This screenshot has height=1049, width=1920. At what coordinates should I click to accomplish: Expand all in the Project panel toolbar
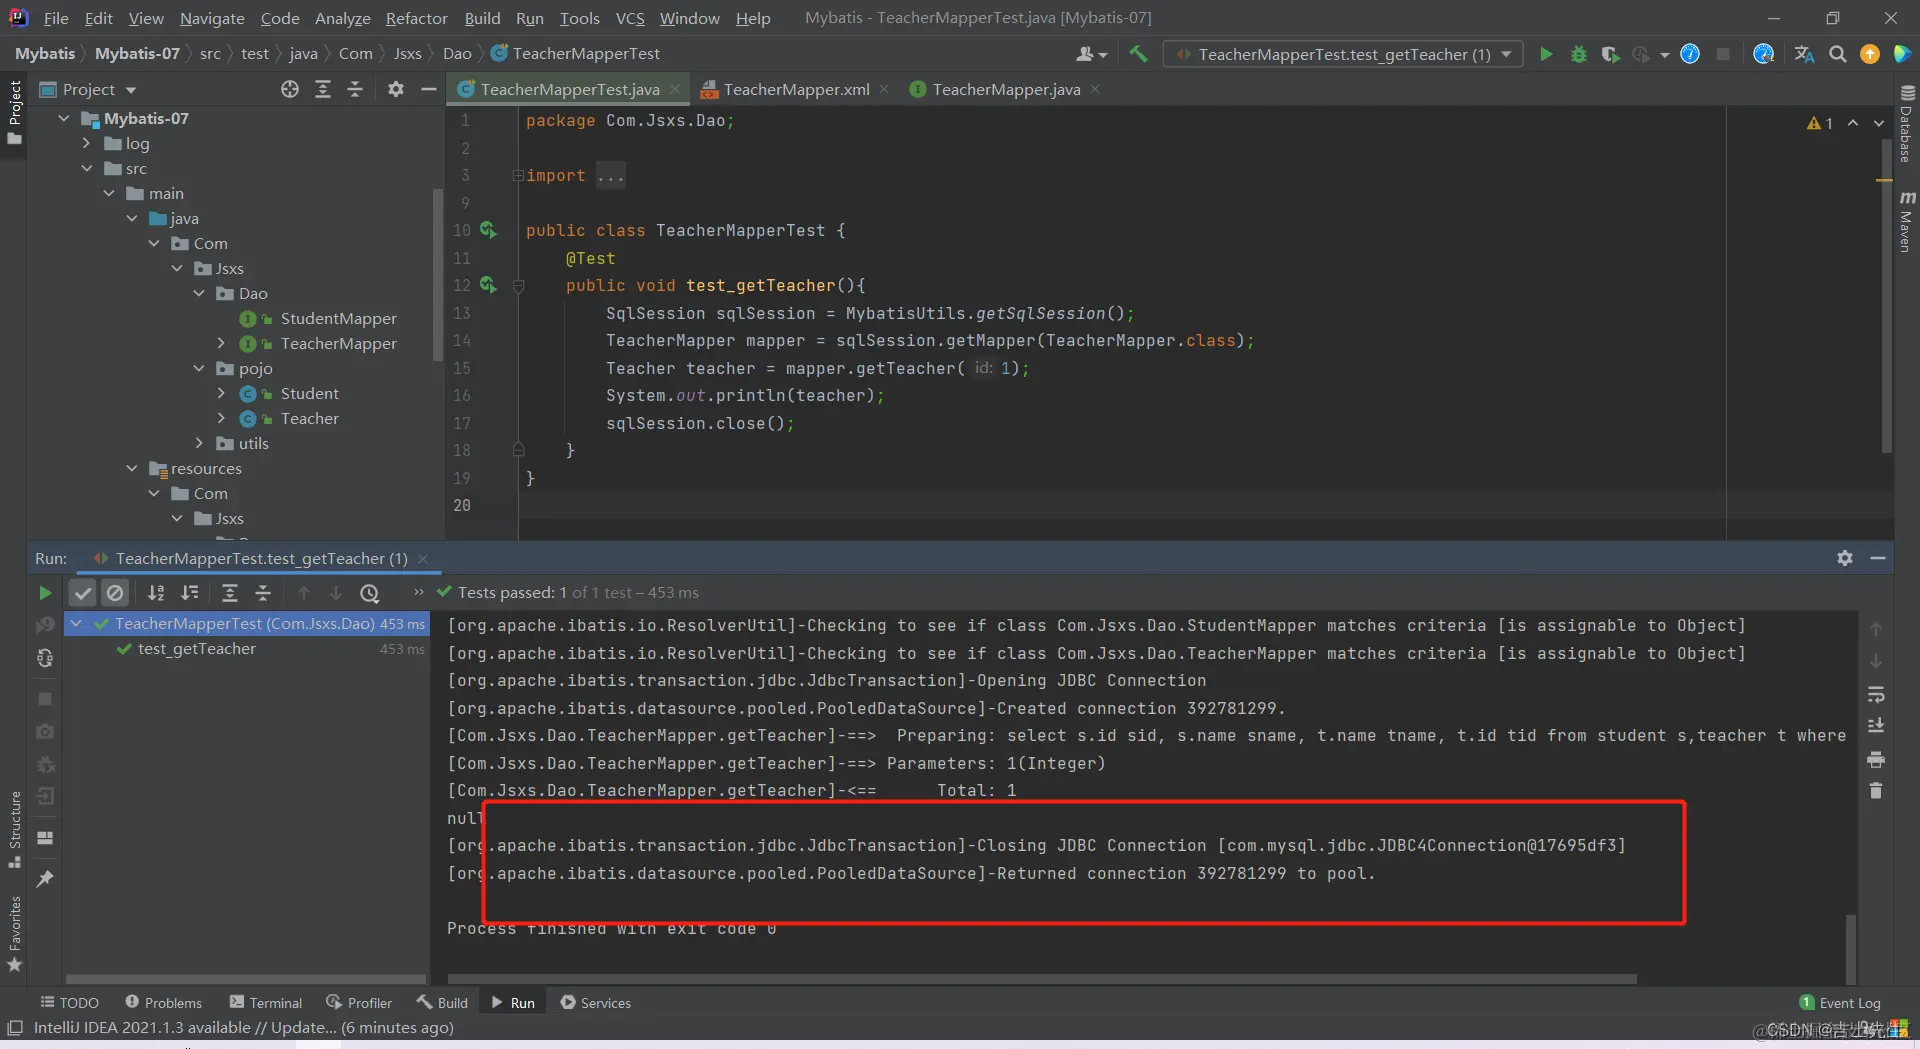(323, 89)
